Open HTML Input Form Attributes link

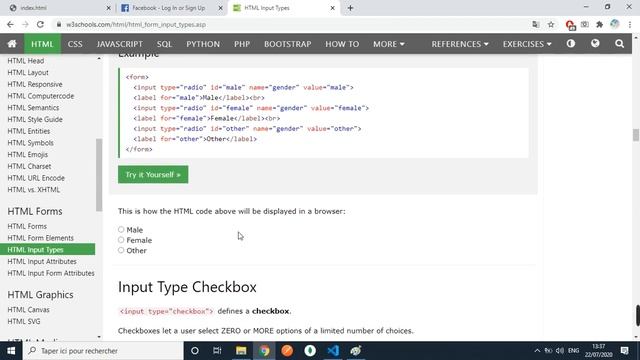(x=51, y=273)
